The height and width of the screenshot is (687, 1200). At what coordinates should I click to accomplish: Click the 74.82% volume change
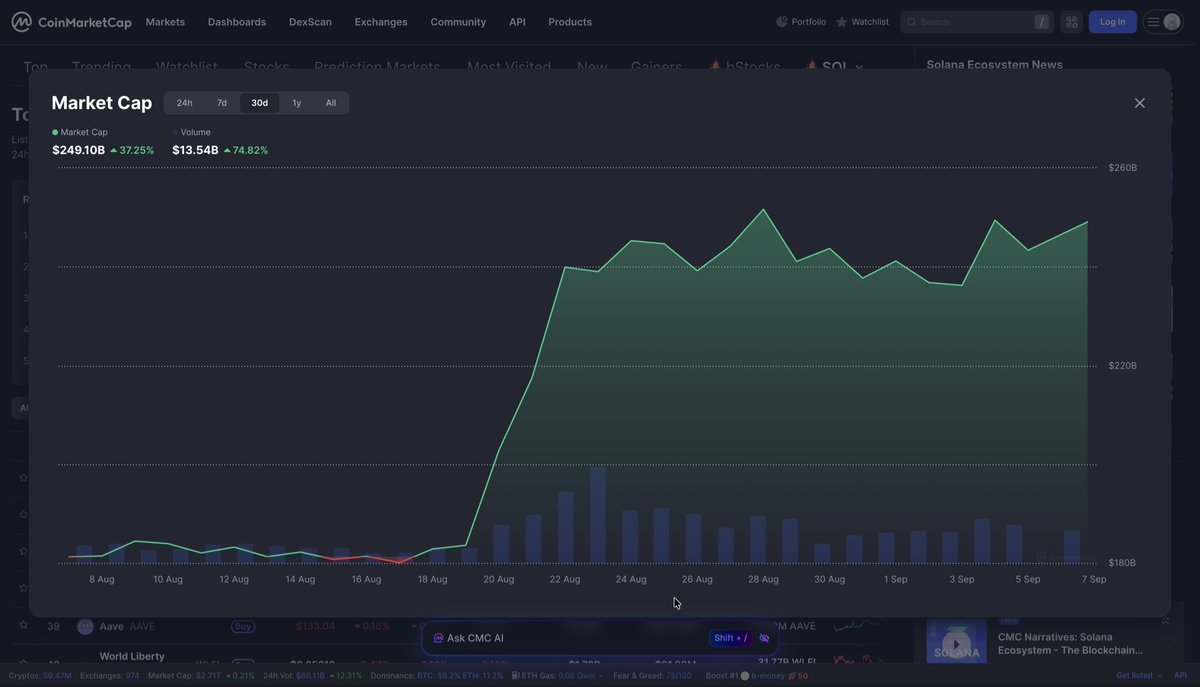[245, 150]
